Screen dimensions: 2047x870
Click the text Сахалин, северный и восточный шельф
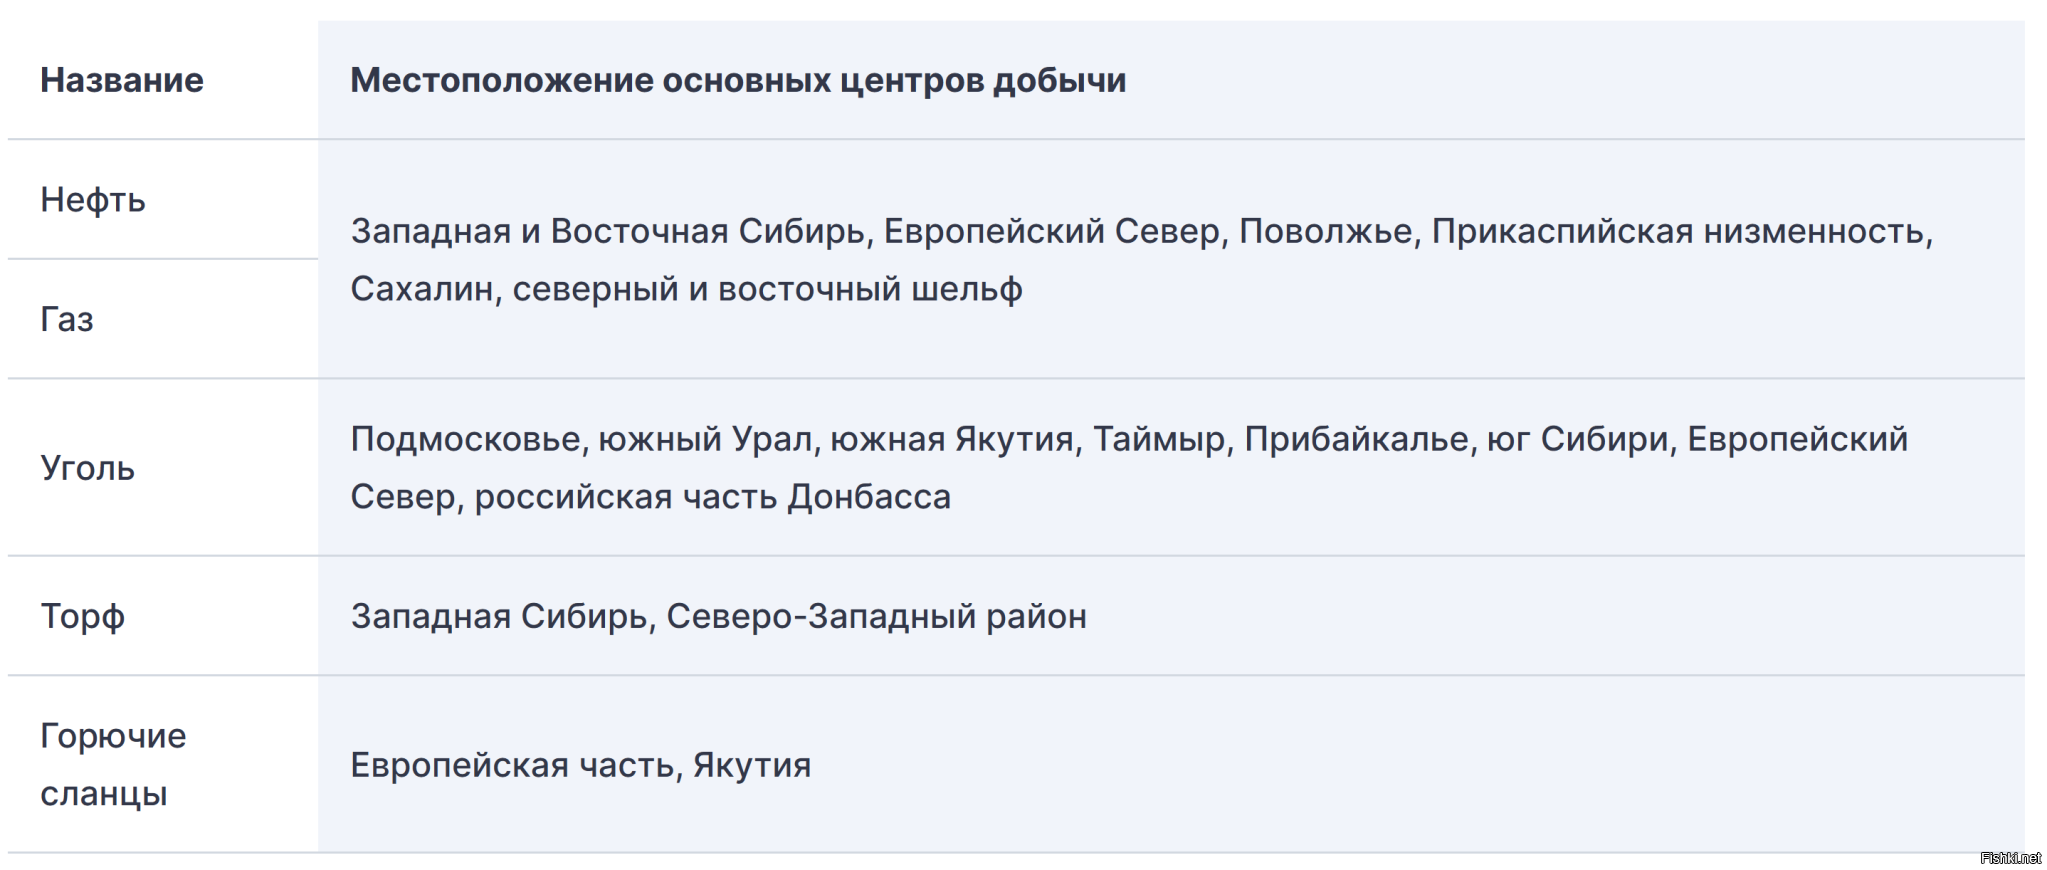pyautogui.click(x=686, y=289)
